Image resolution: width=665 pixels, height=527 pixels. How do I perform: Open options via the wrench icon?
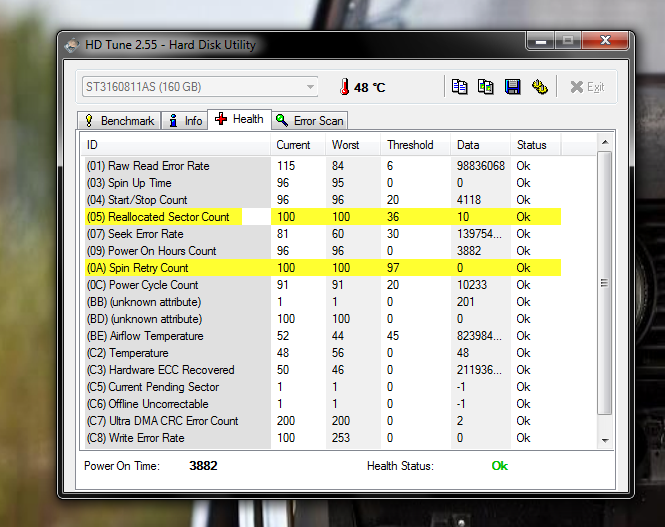[x=539, y=86]
